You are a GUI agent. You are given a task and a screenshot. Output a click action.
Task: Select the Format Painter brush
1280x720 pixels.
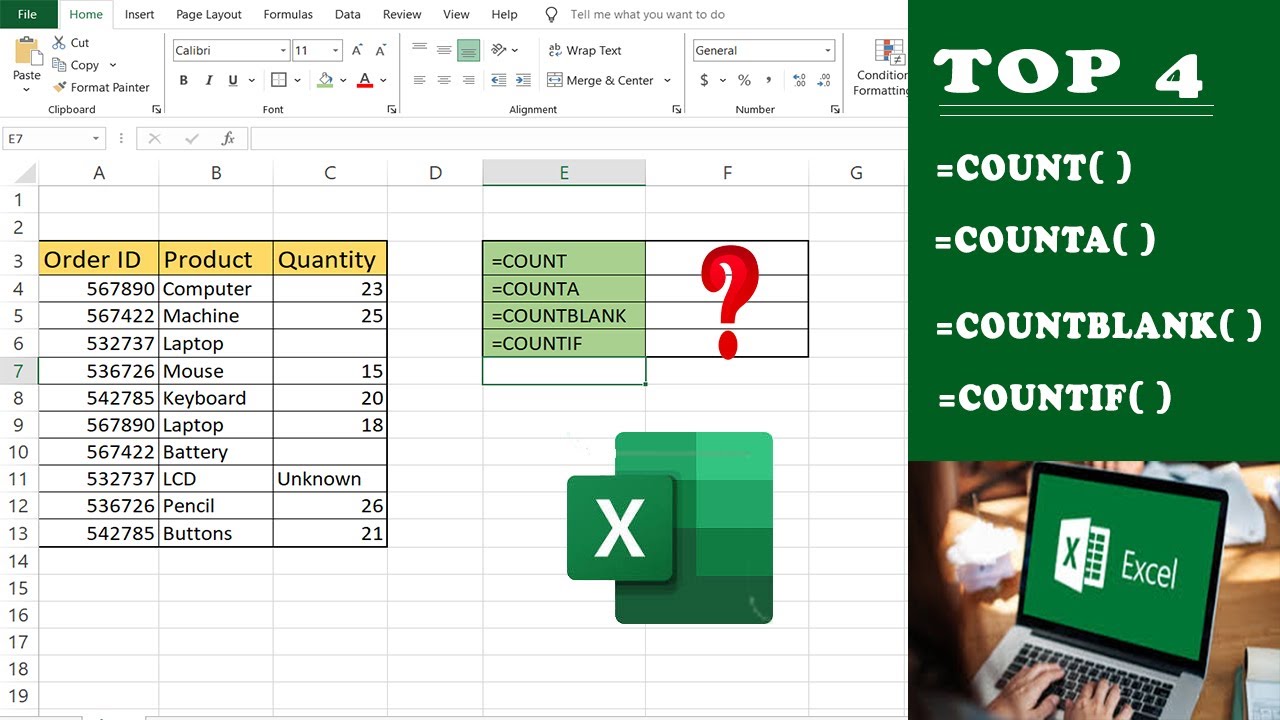60,87
